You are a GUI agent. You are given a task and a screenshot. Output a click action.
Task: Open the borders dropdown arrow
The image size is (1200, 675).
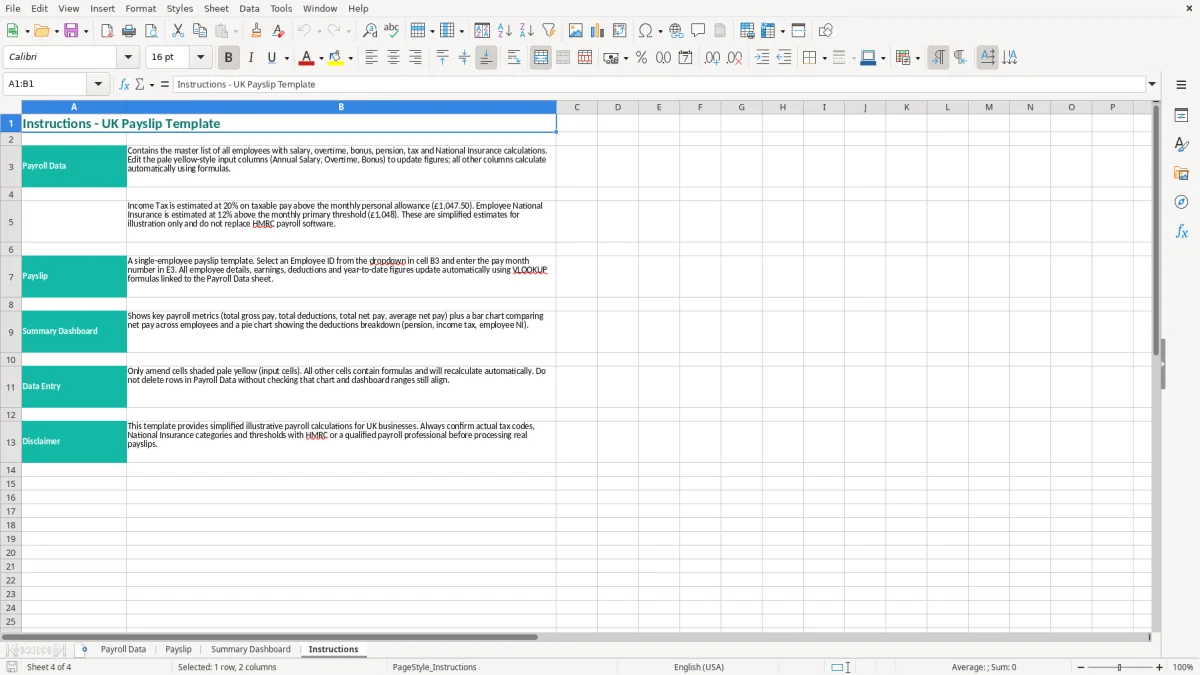tap(824, 58)
